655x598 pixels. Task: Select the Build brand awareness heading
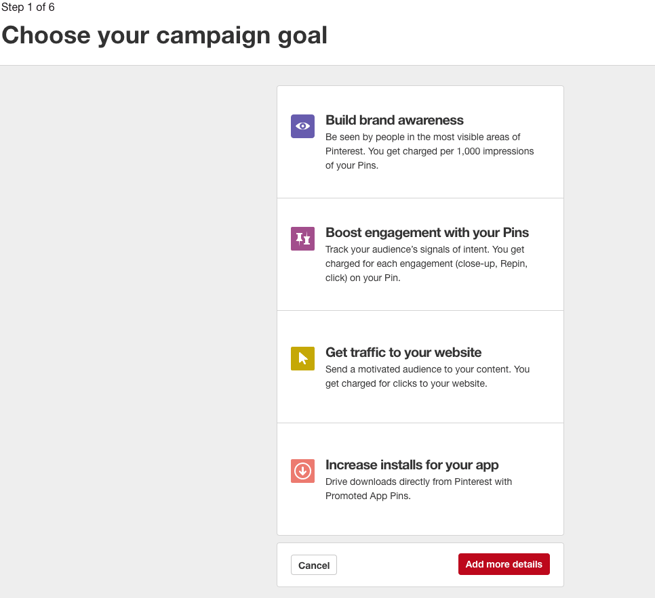pos(394,120)
